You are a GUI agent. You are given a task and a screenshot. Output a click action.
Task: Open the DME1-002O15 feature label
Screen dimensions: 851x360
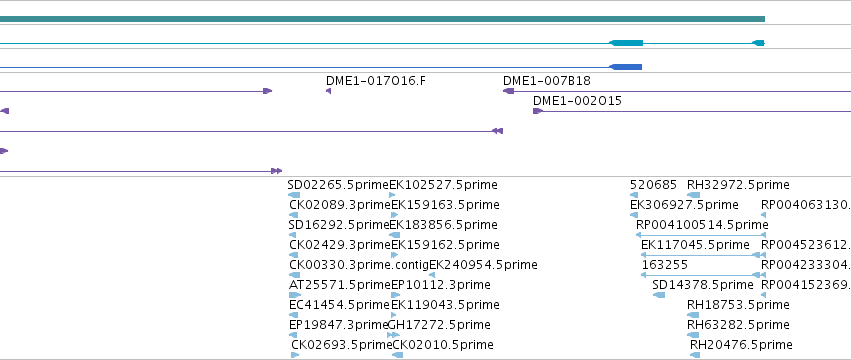[x=577, y=101]
